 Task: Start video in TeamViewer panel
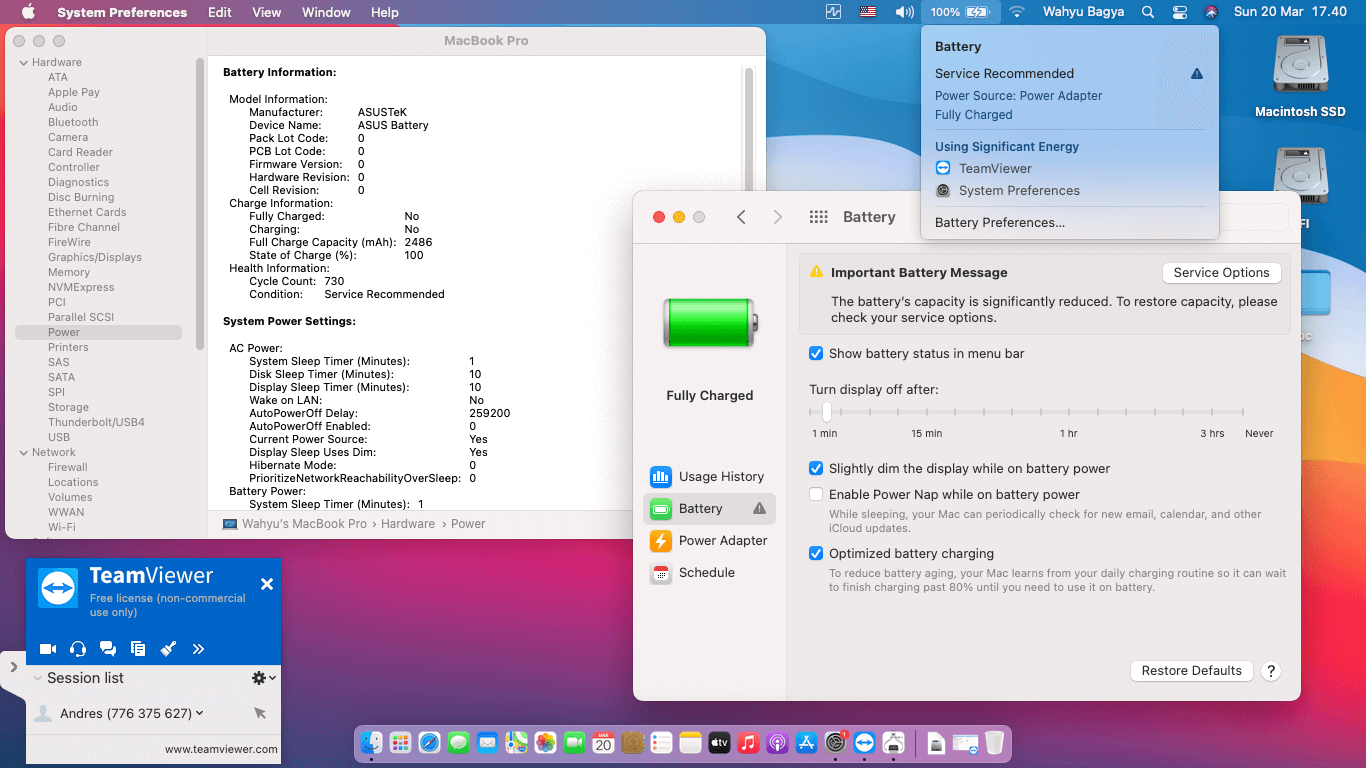[x=47, y=649]
